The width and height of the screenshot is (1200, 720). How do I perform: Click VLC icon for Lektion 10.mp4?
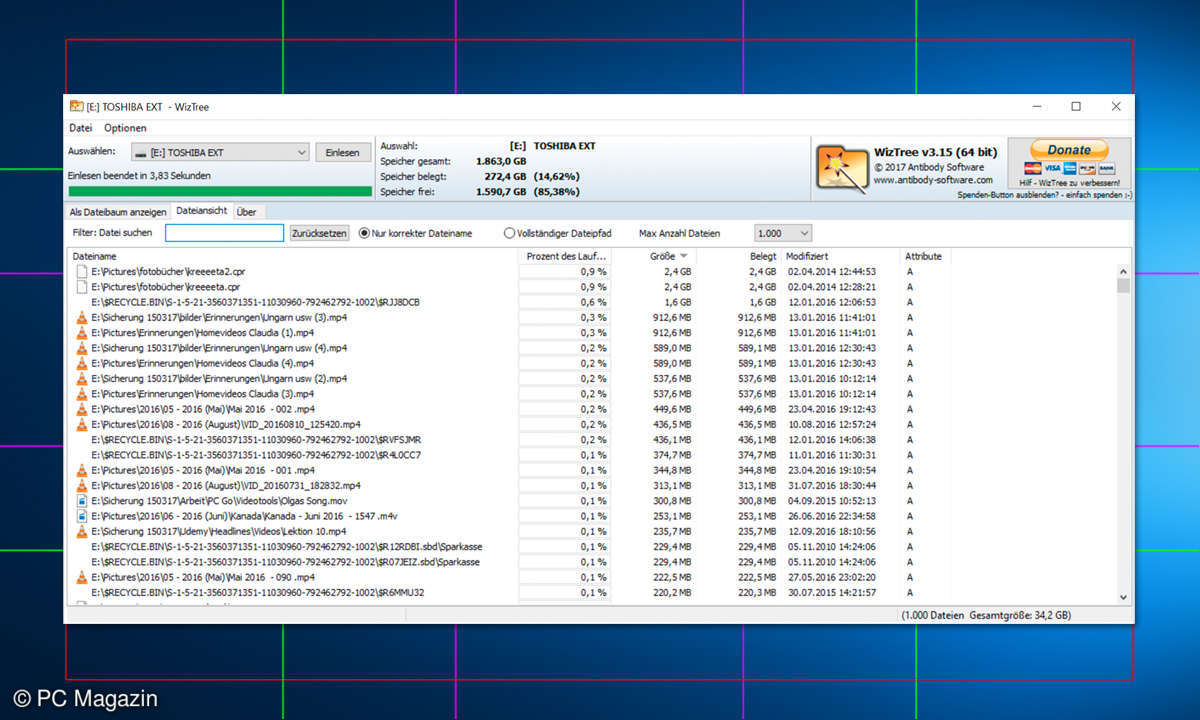[x=82, y=531]
